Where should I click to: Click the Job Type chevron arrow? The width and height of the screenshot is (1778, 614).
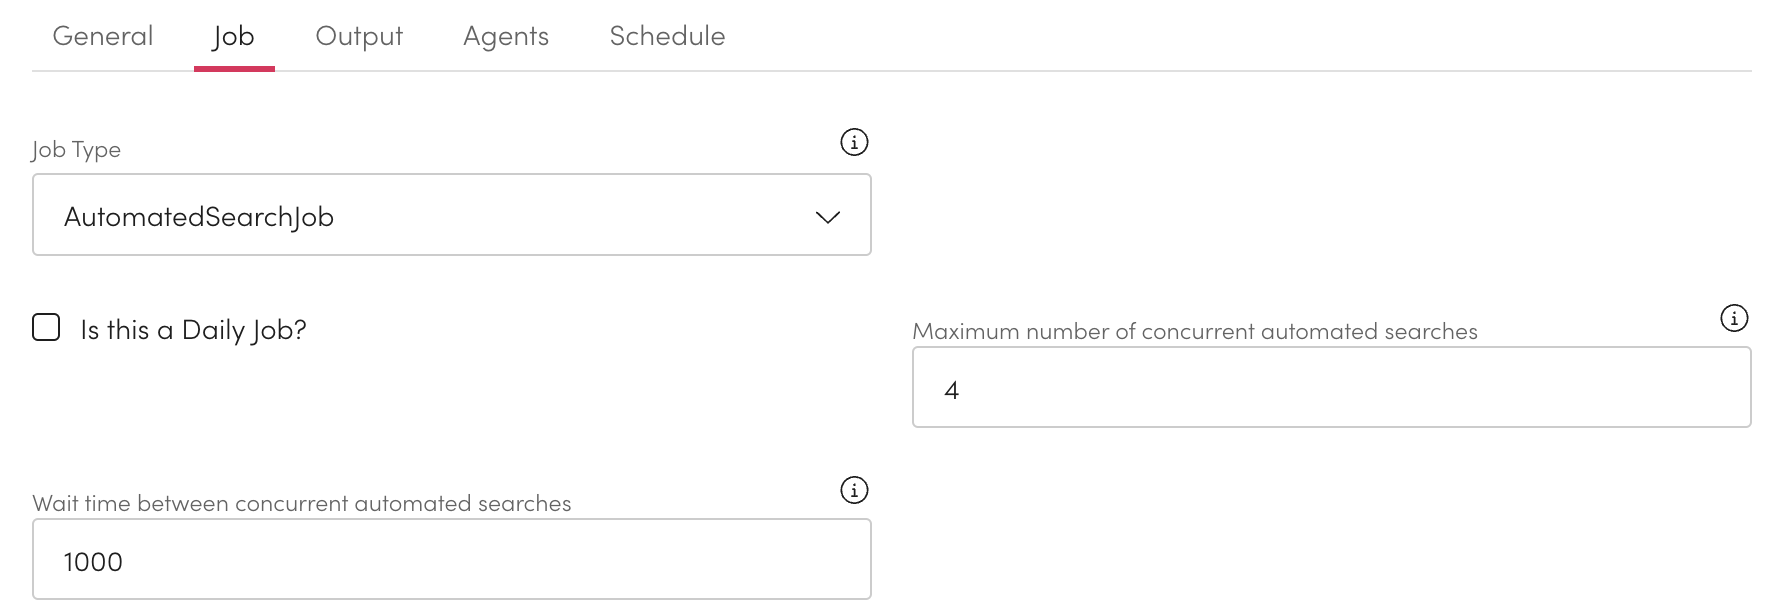point(828,217)
